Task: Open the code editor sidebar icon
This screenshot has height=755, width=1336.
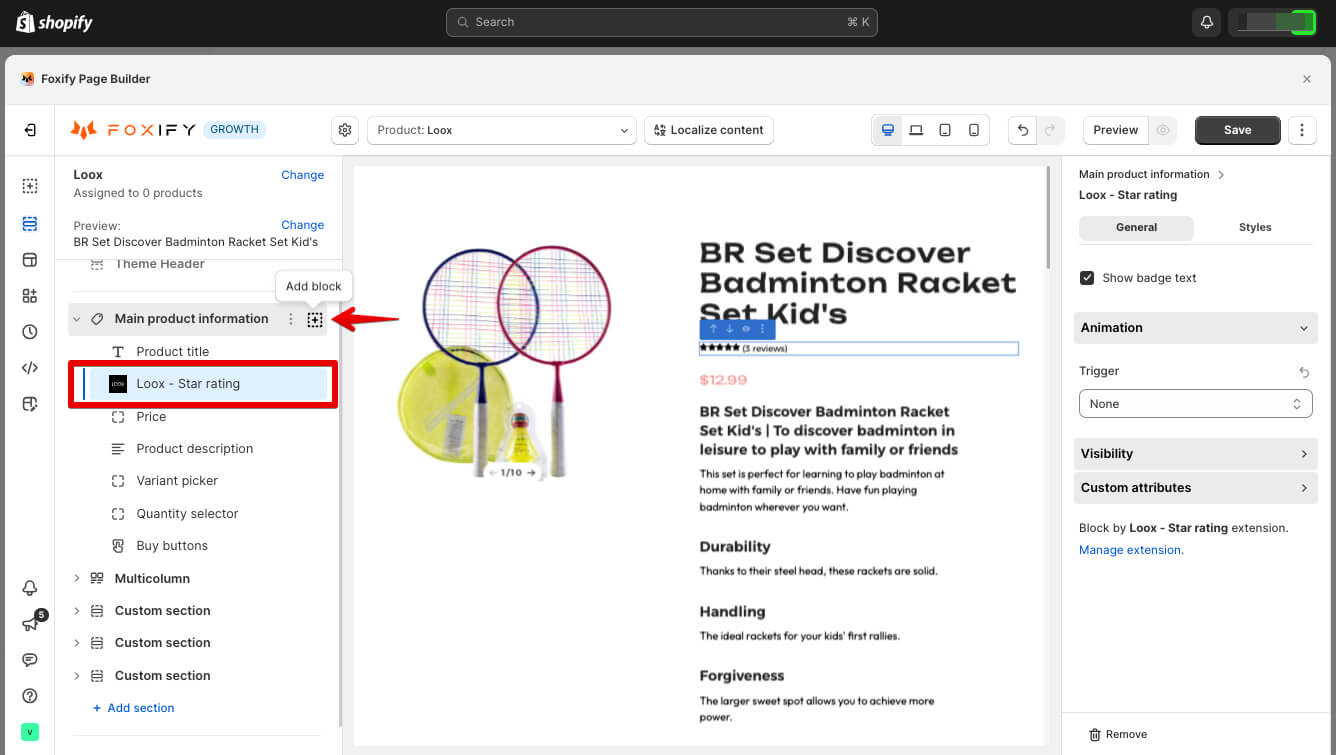Action: click(30, 368)
